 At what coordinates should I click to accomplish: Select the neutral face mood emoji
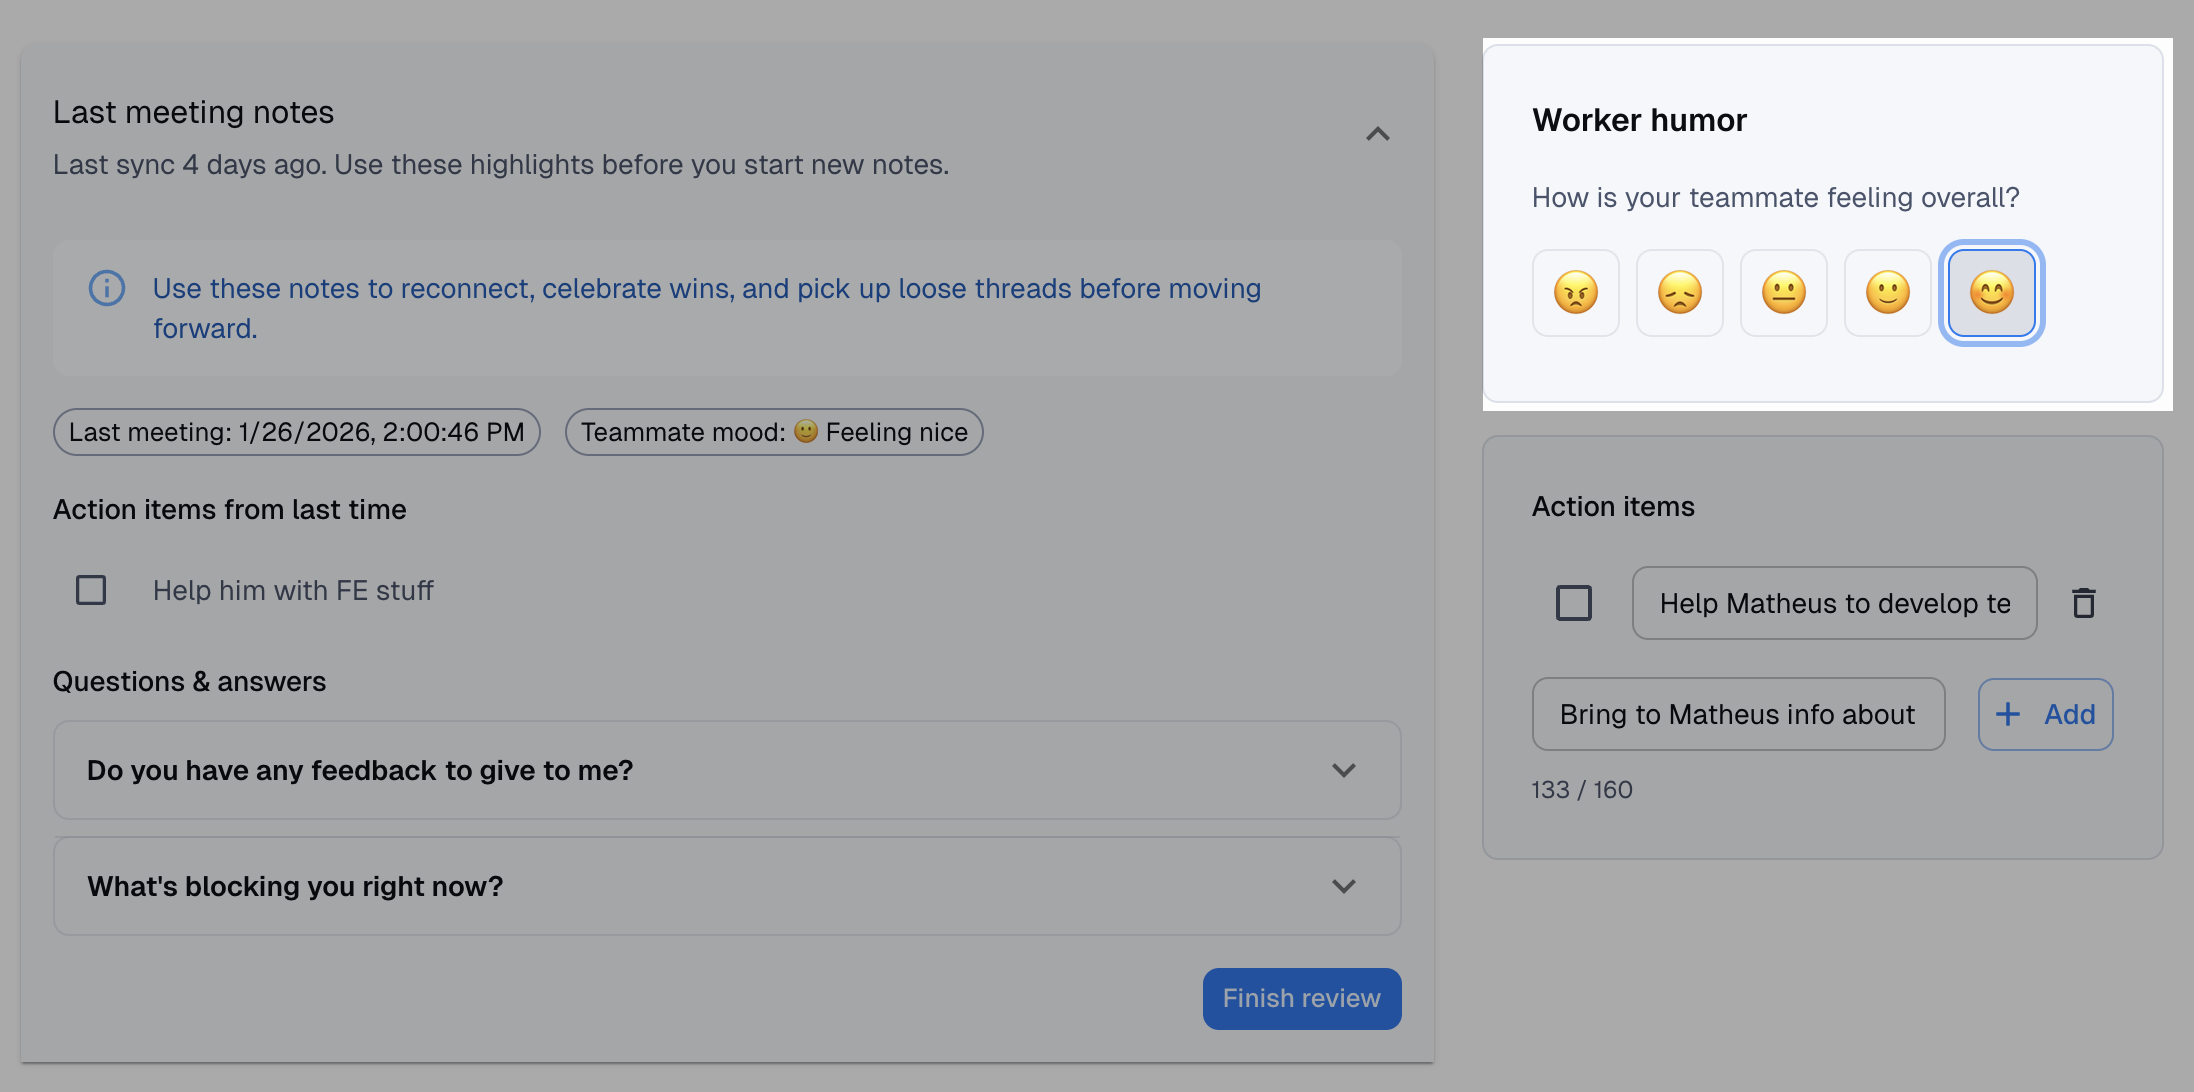[1783, 293]
